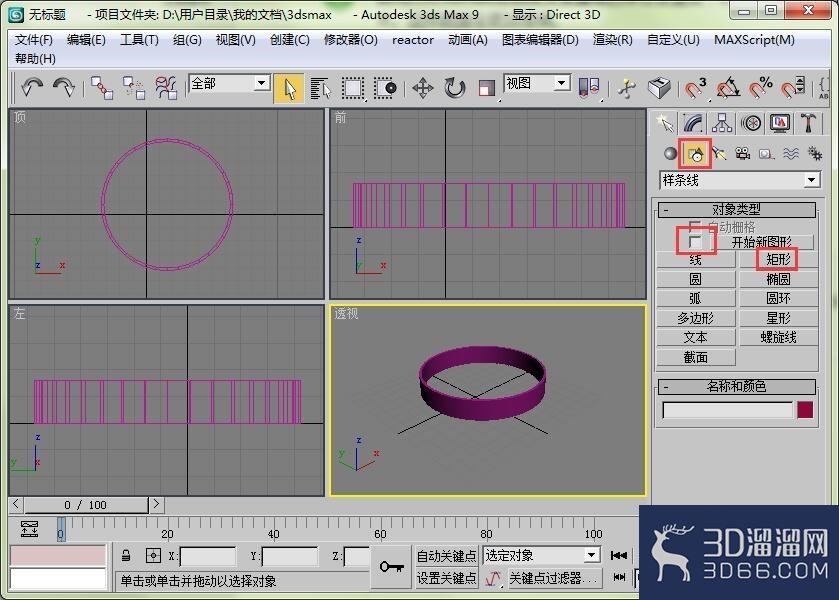Open the Hierarchy command panel tab
Image resolution: width=839 pixels, height=600 pixels.
722,124
